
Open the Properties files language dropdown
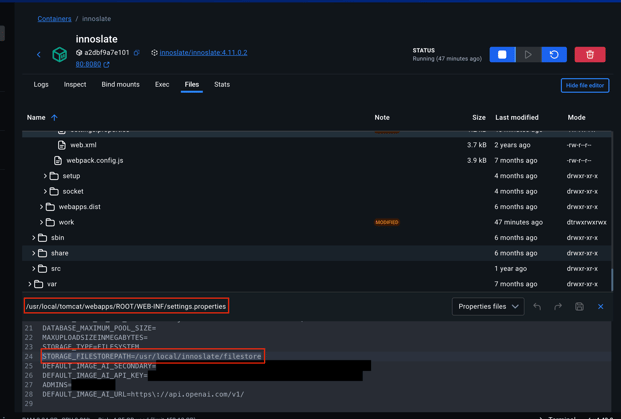click(x=488, y=307)
